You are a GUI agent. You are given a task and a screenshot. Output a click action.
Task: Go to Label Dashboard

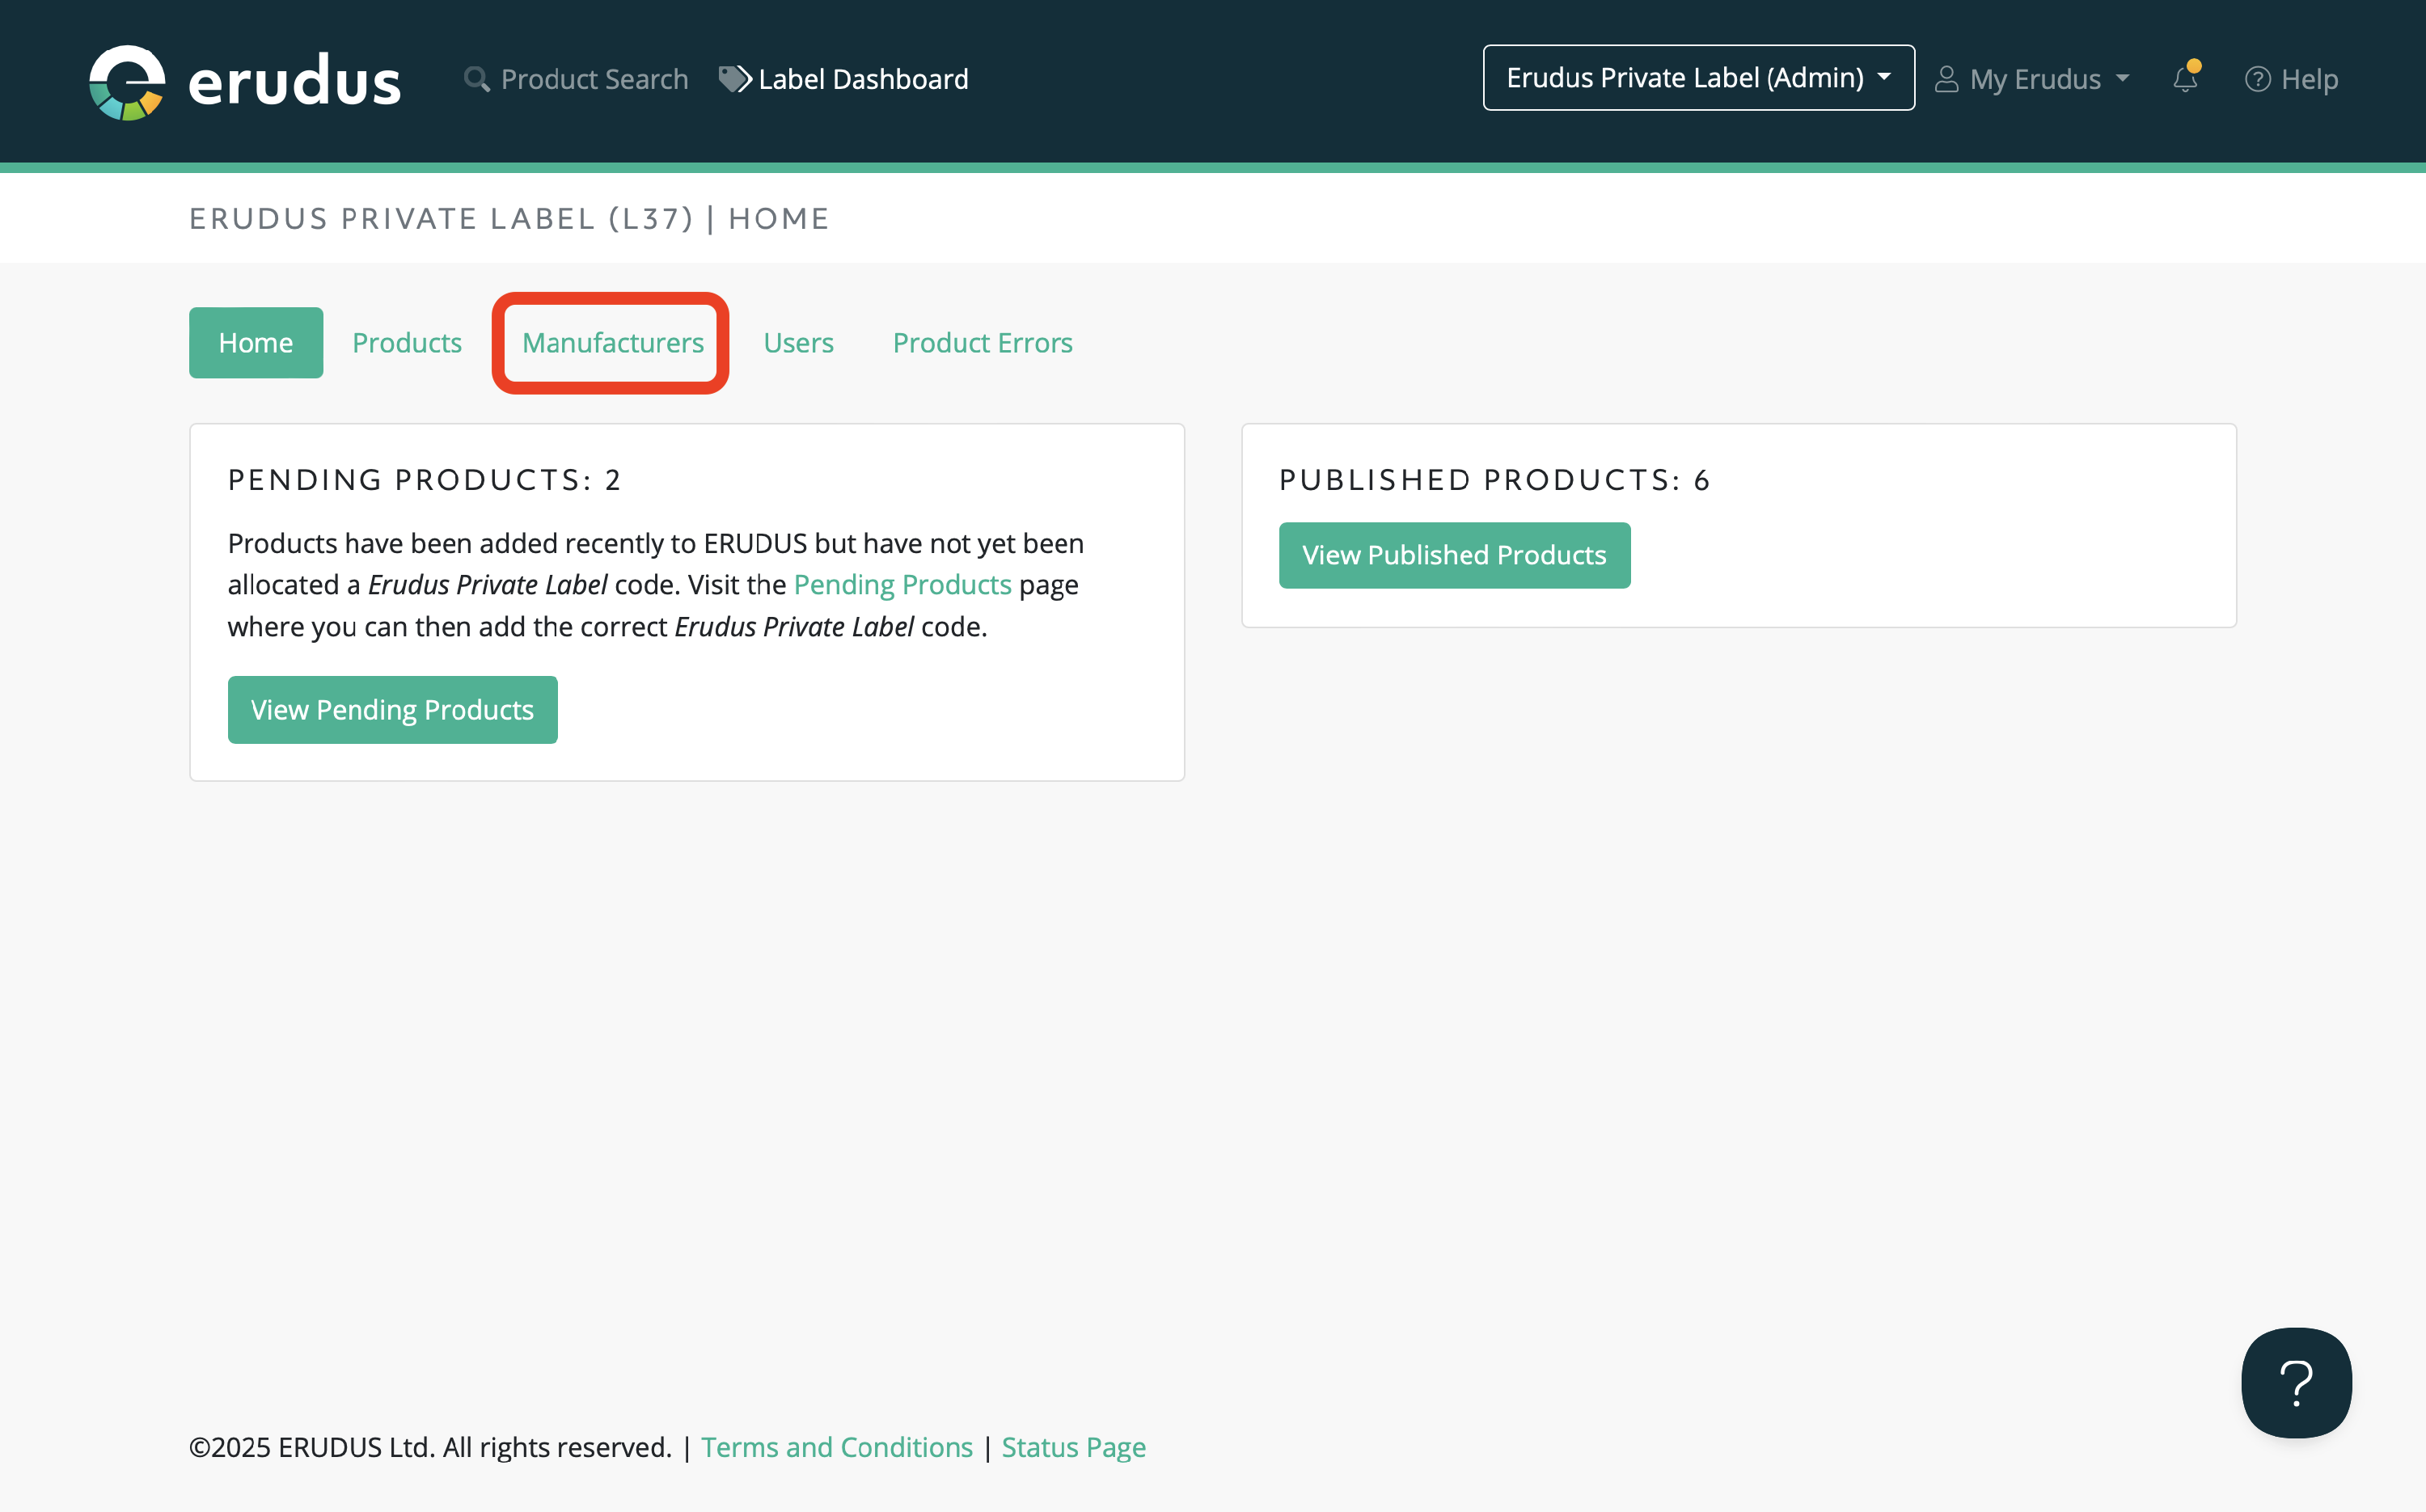863,79
